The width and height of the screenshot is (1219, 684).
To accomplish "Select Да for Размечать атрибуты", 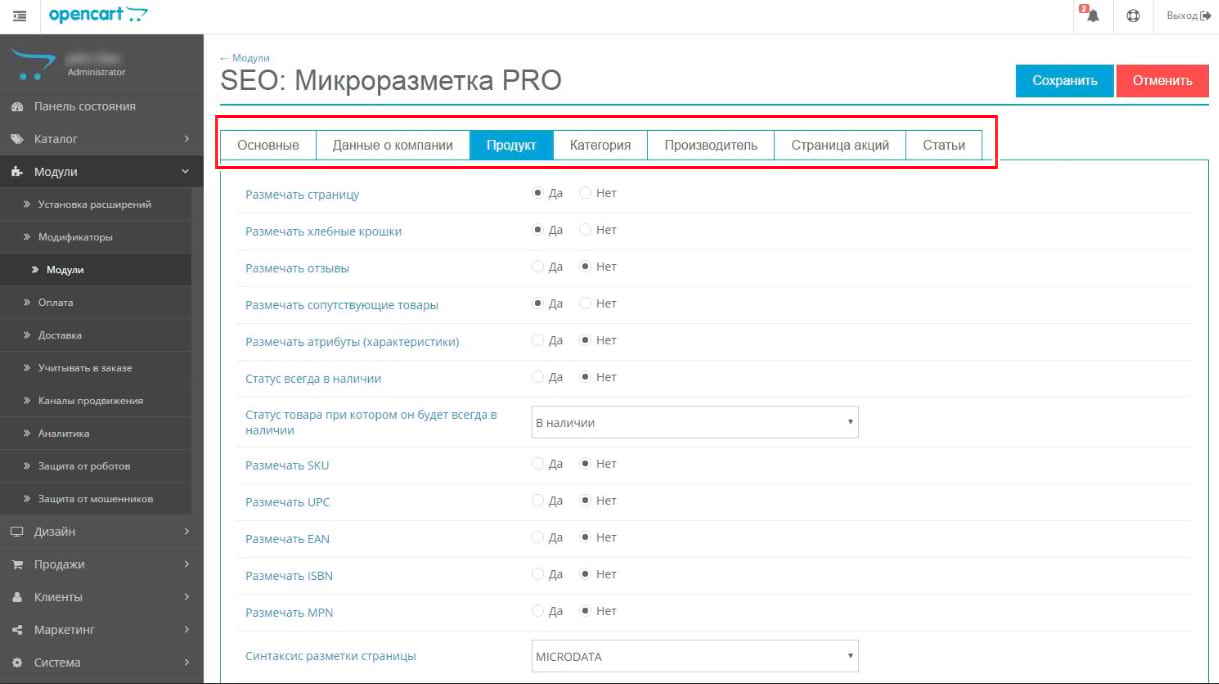I will click(538, 340).
